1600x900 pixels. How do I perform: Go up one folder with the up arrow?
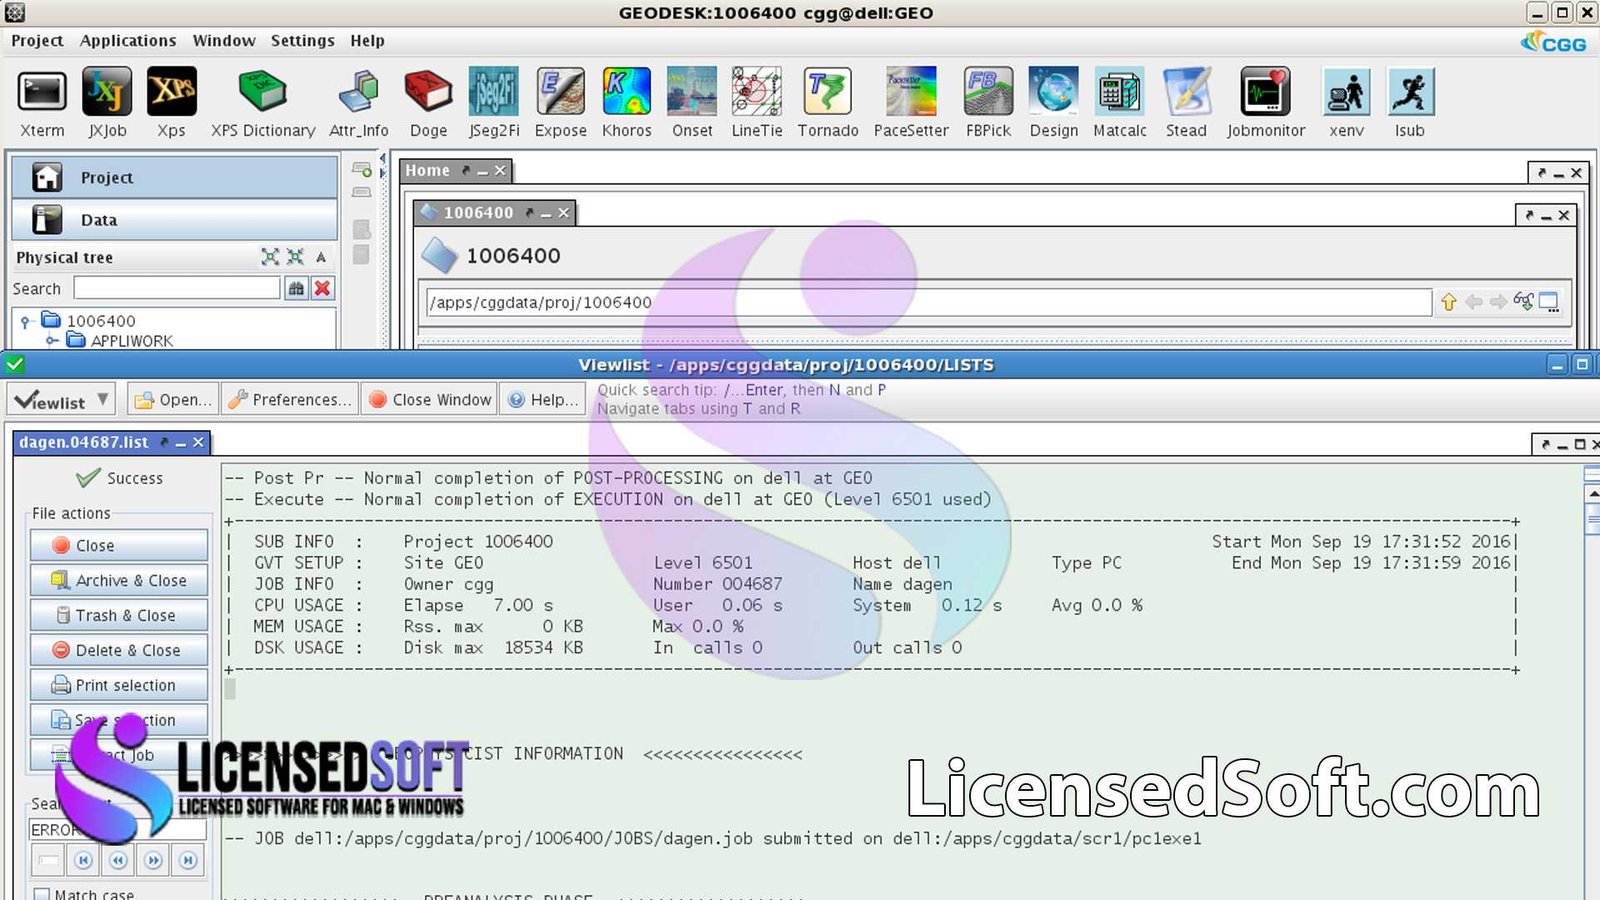[x=1448, y=302]
